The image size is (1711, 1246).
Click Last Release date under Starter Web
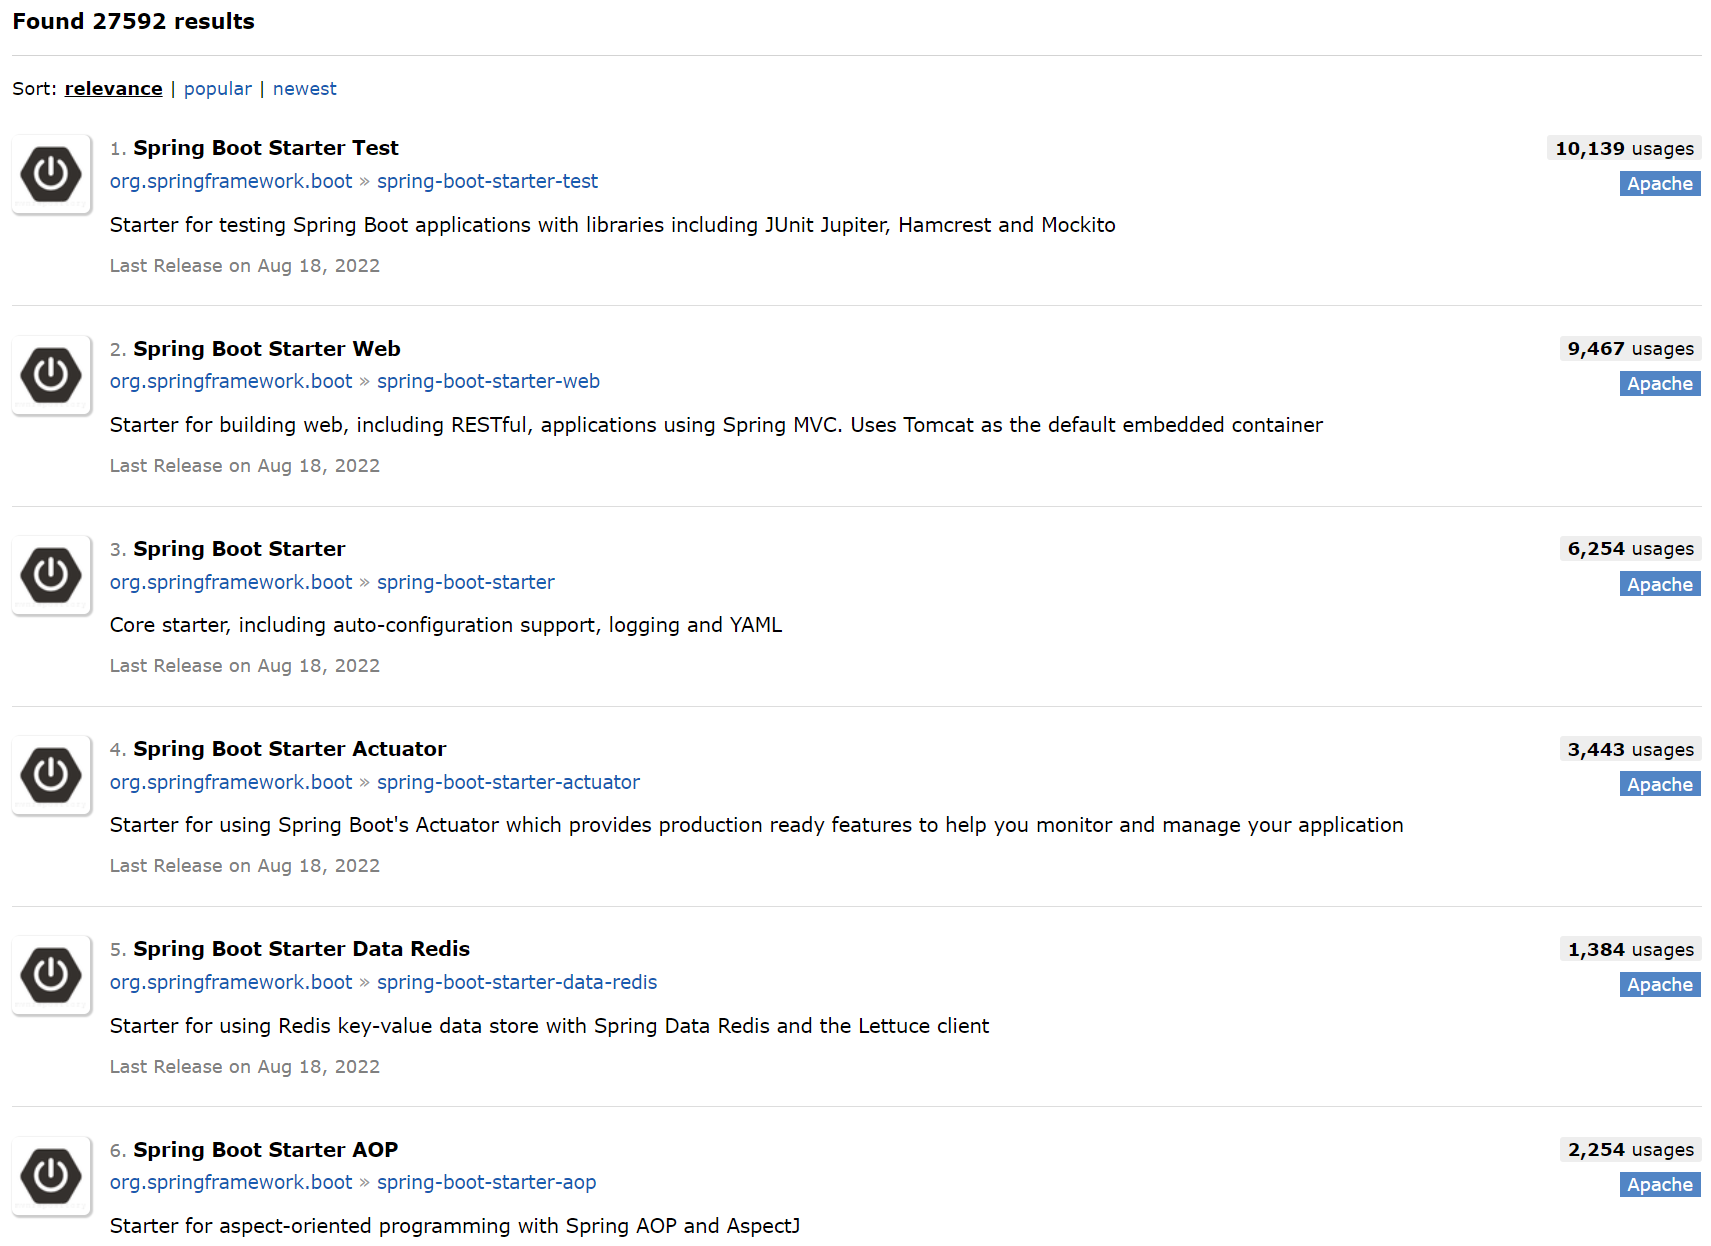pyautogui.click(x=245, y=466)
